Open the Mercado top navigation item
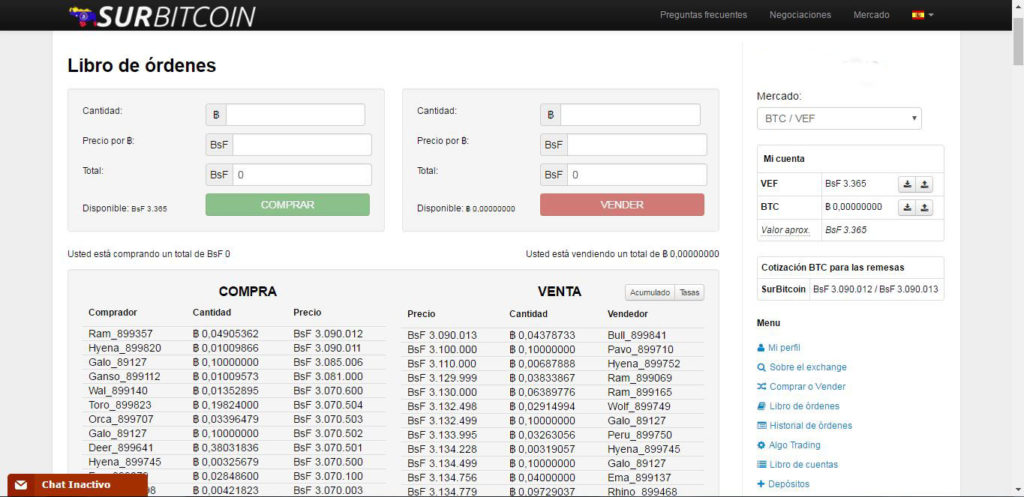Viewport: 1024px width, 497px height. click(871, 15)
